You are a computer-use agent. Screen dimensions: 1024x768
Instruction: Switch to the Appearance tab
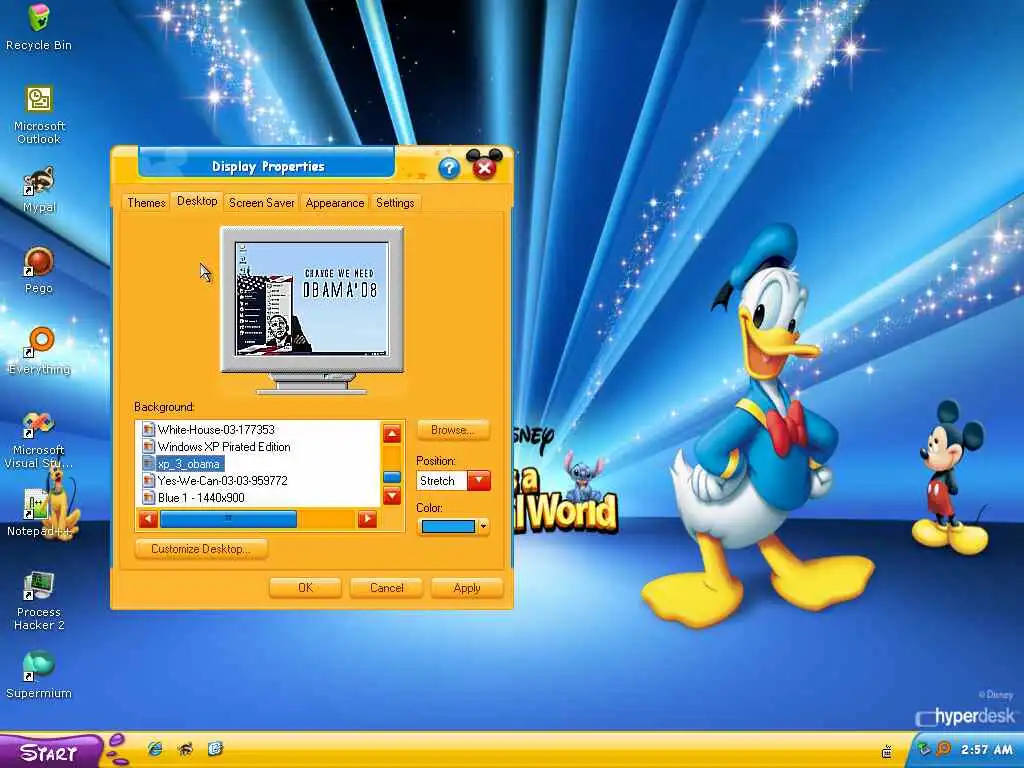tap(334, 202)
